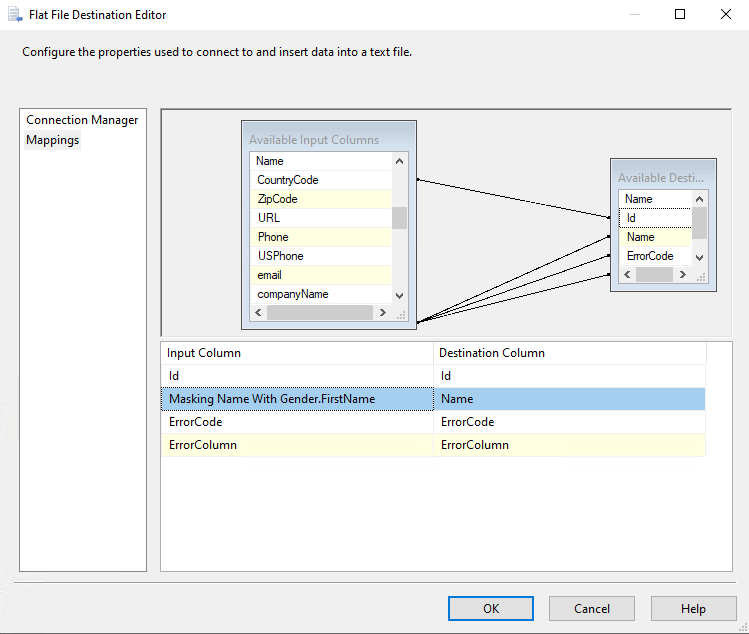Pick the email input column
Viewport: 749px width, 634px height.
269,275
